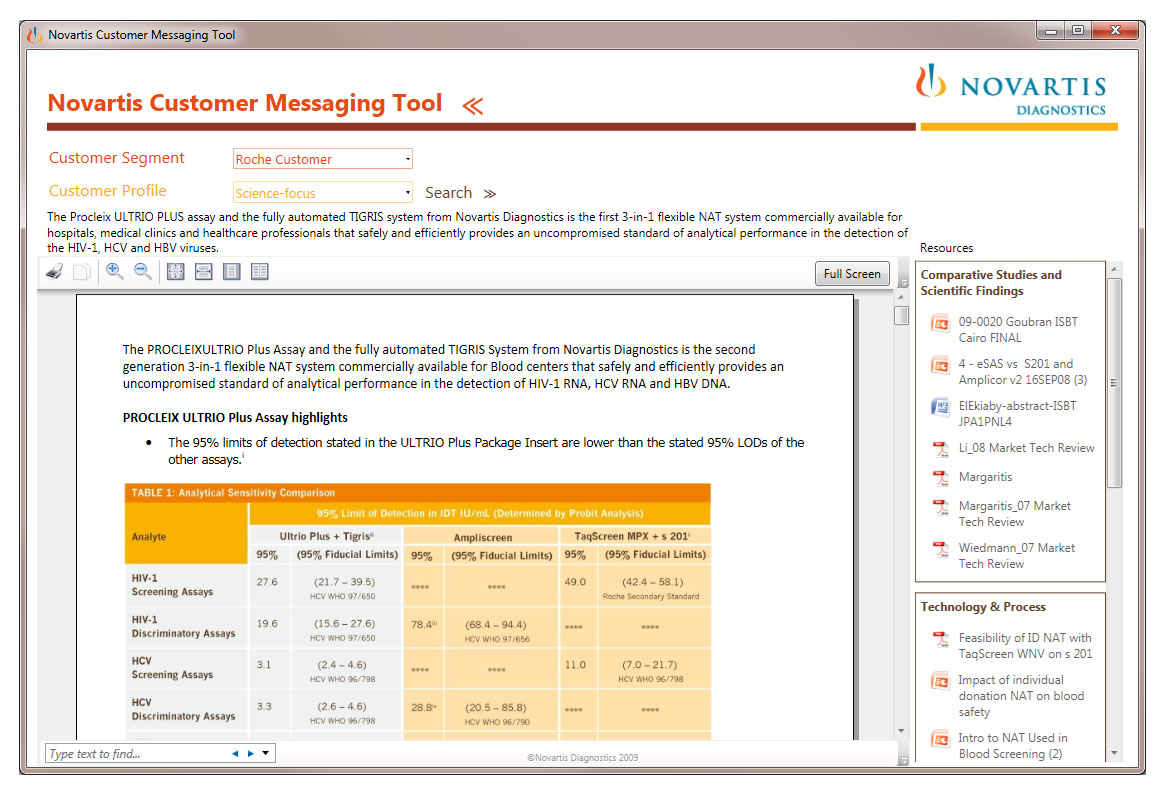
Task: Click the double left chevron beside title
Action: tap(473, 106)
